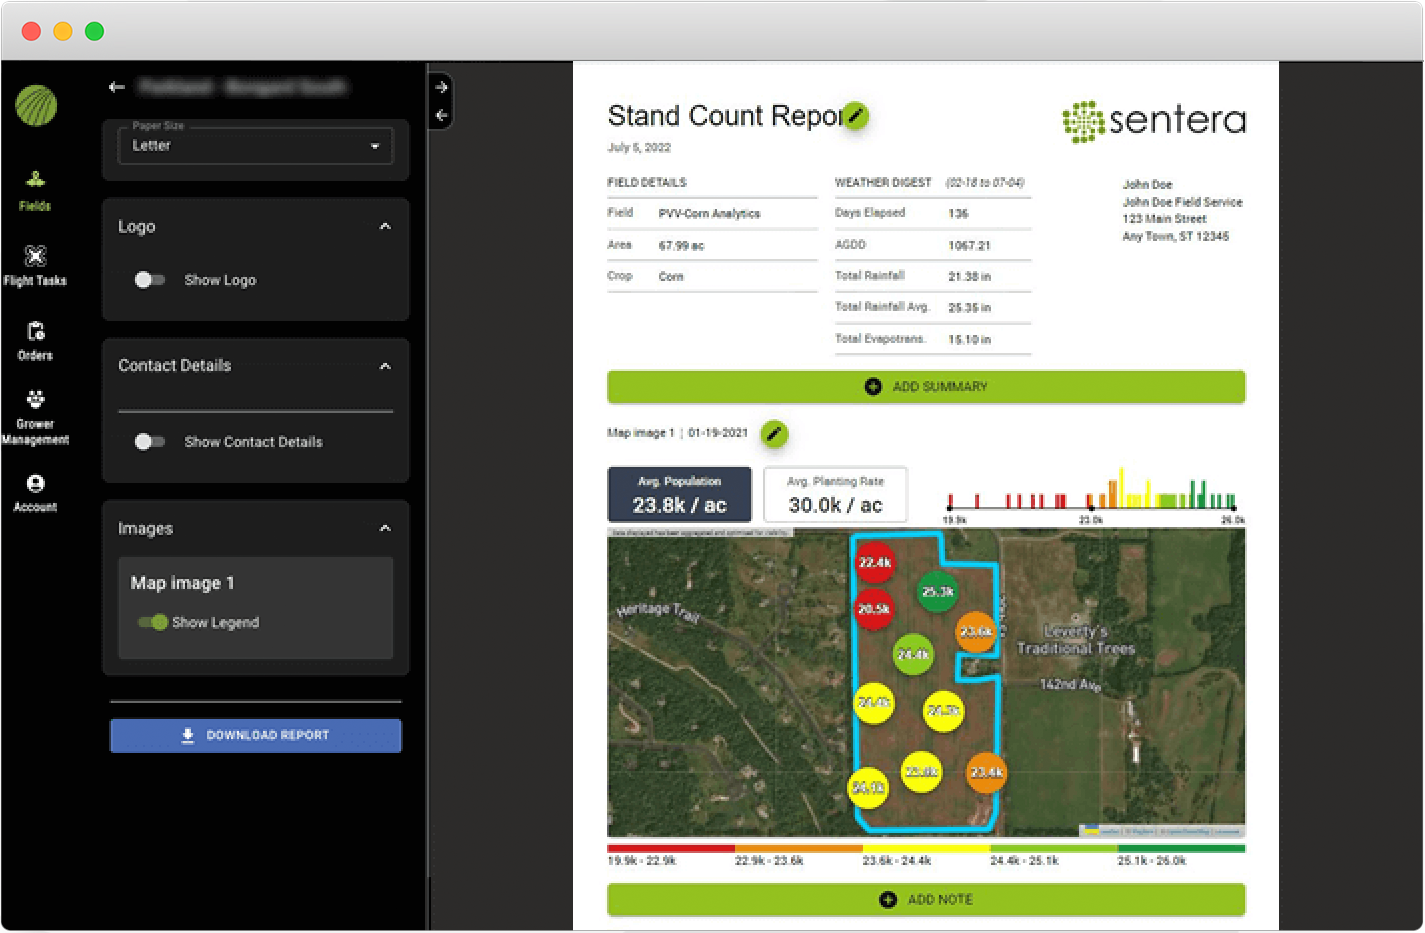
Task: Select the orange 23.6k map marker
Action: [976, 632]
